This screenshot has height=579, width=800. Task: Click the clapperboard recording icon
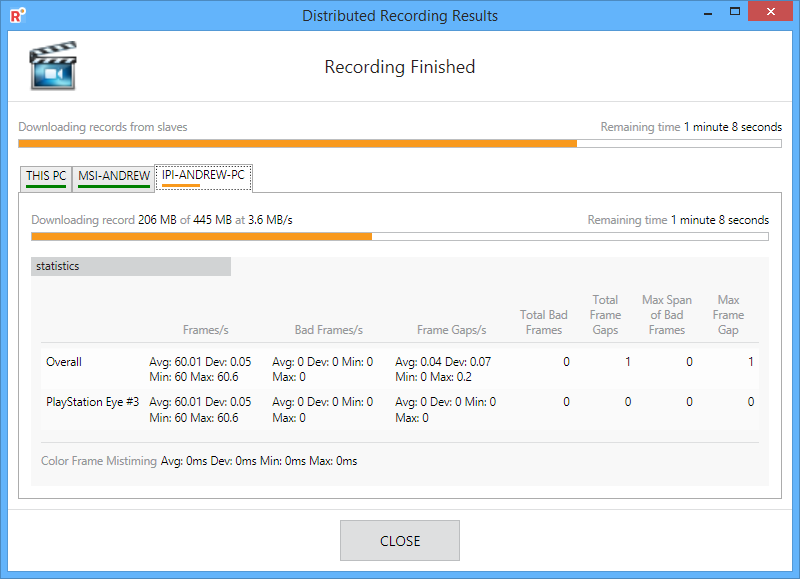pos(53,66)
